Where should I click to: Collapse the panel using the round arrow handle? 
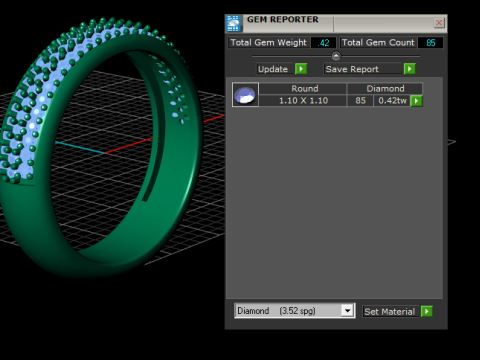(x=336, y=56)
